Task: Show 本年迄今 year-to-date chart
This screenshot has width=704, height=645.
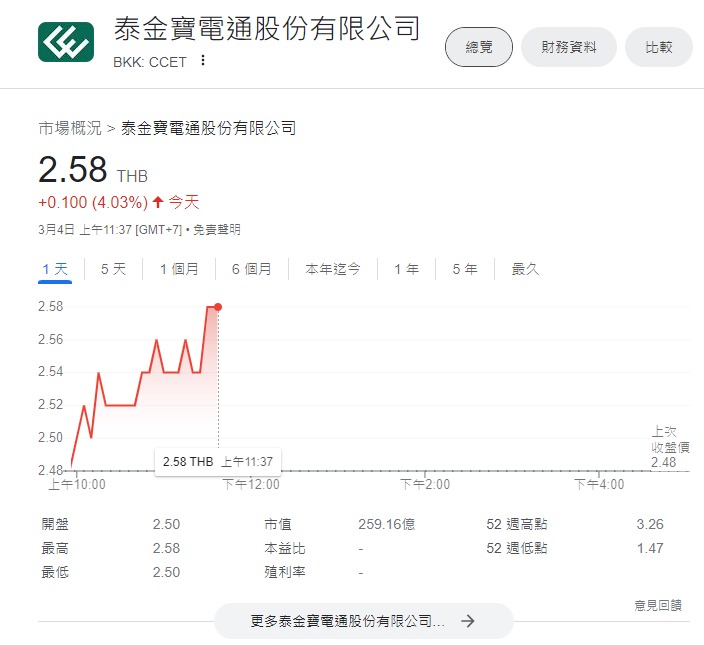Action: pos(333,269)
